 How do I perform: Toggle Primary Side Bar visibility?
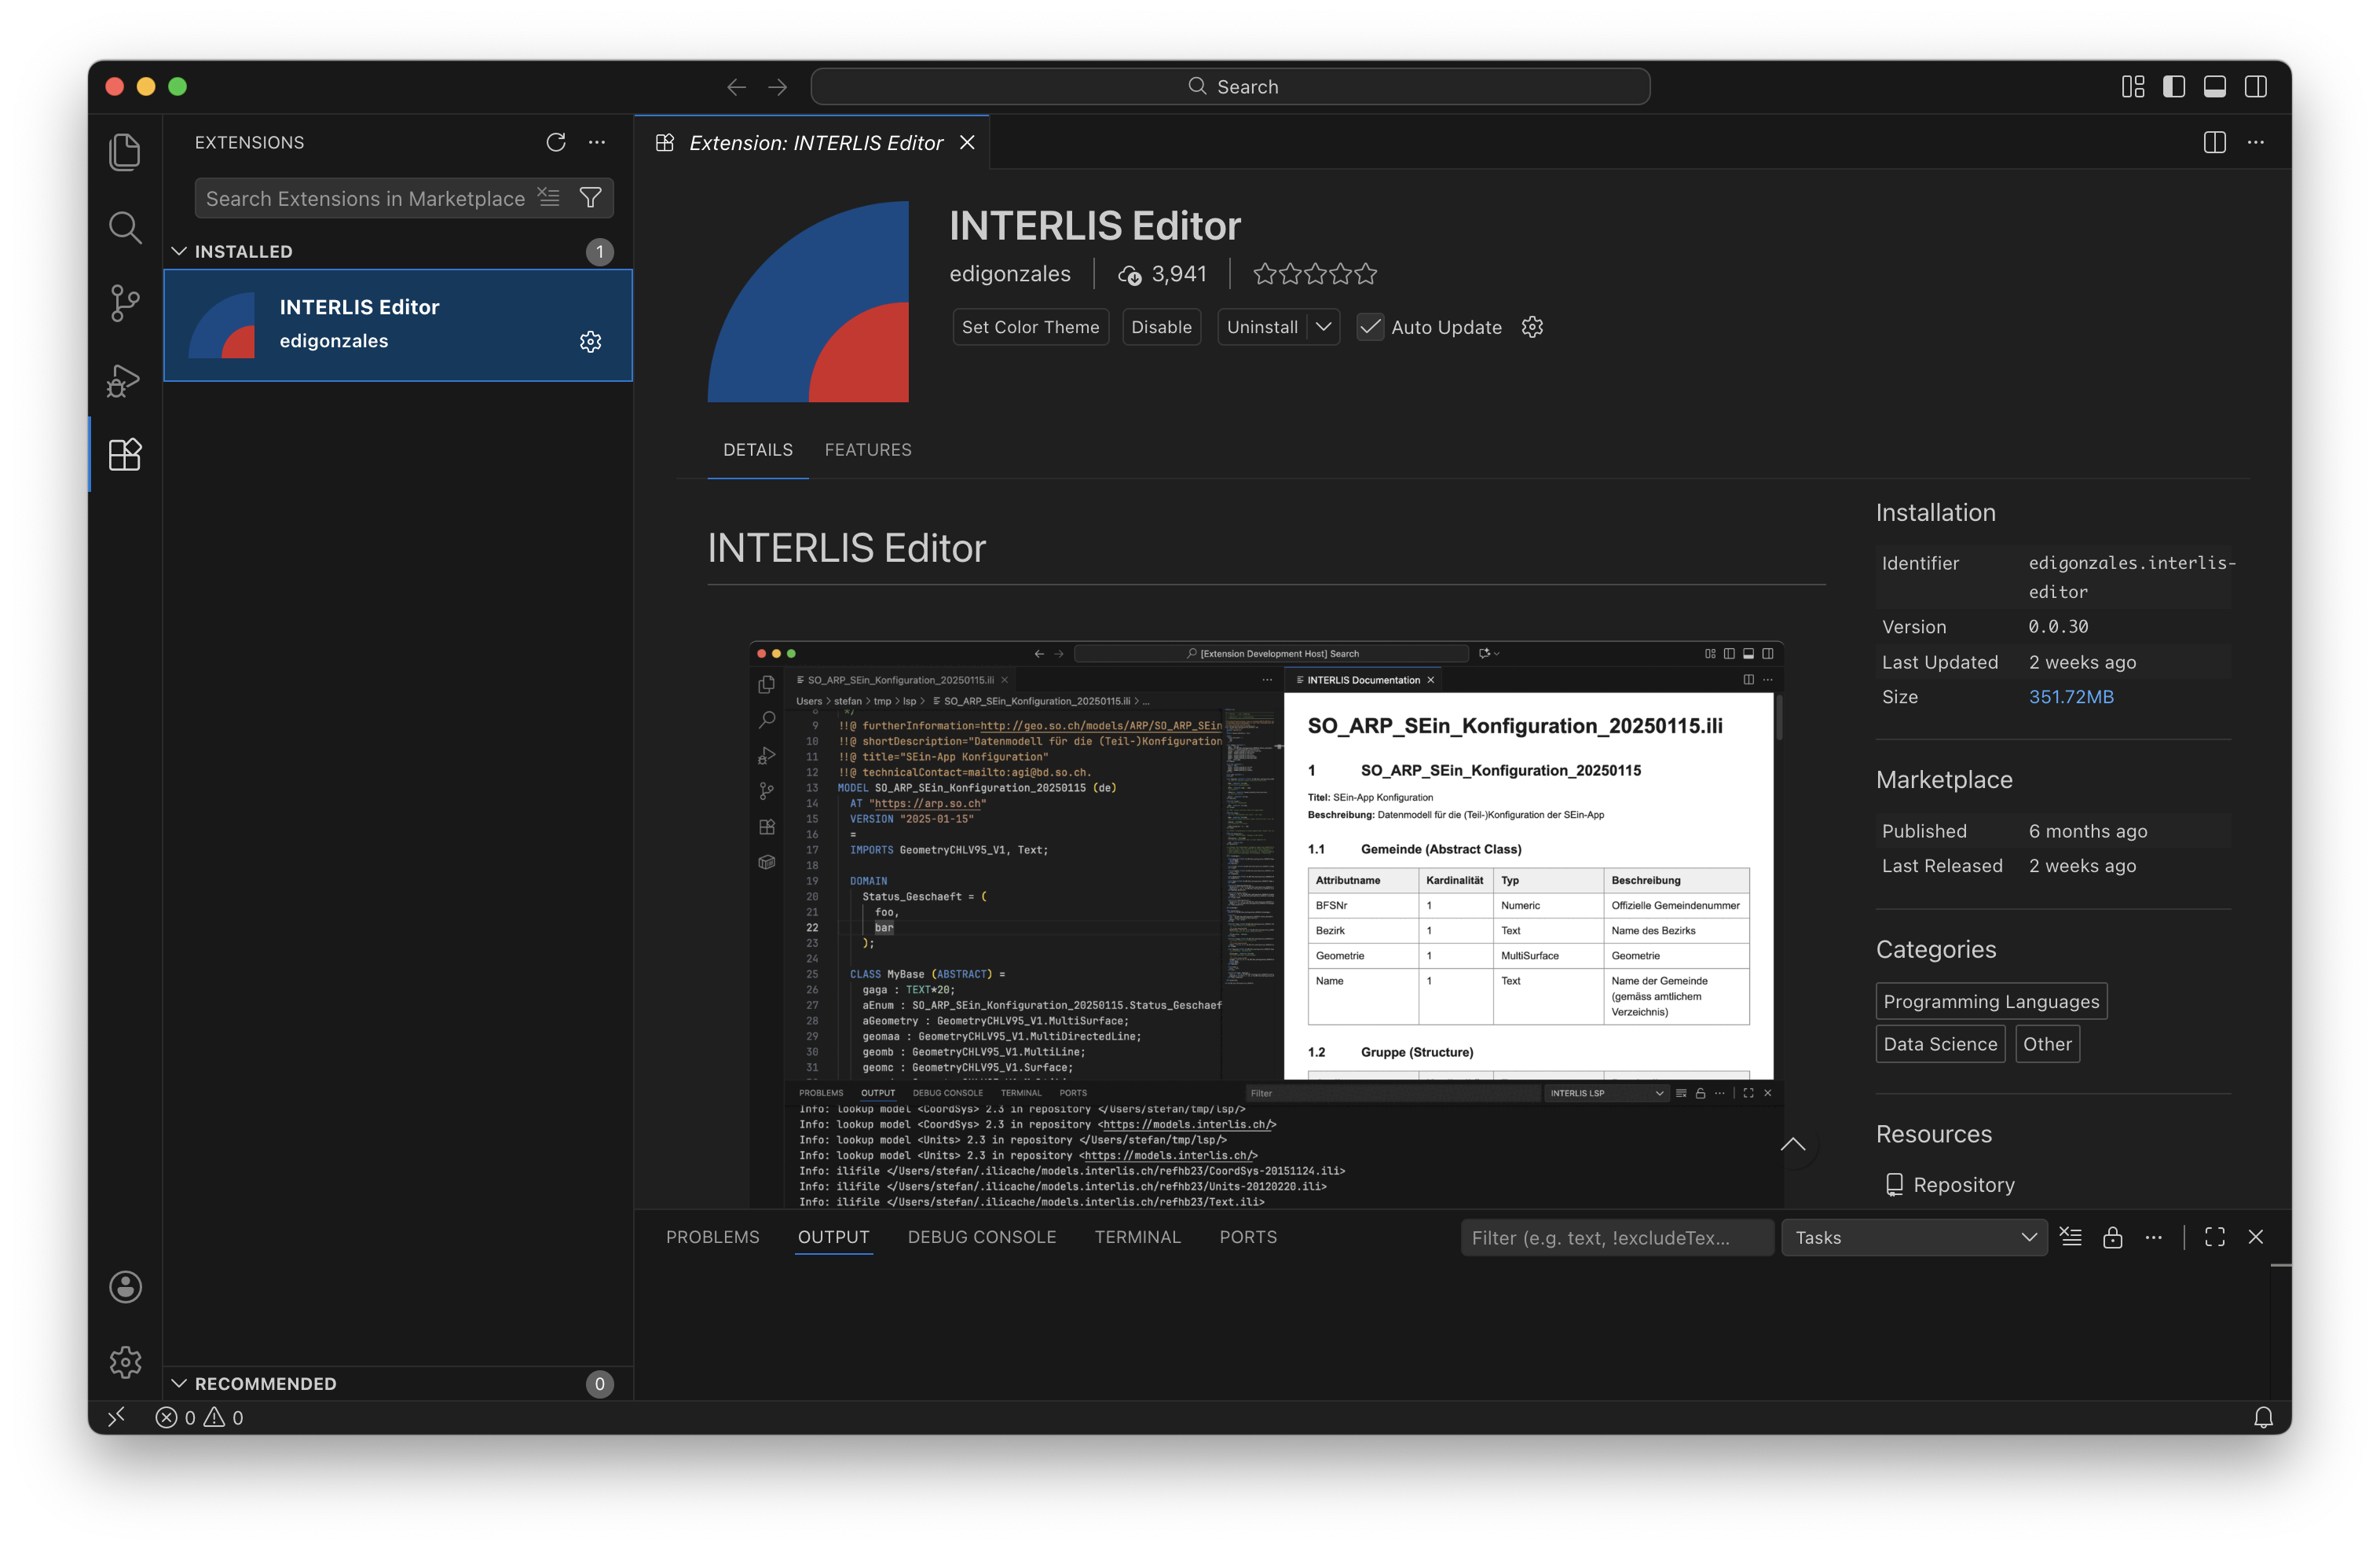point(2174,87)
